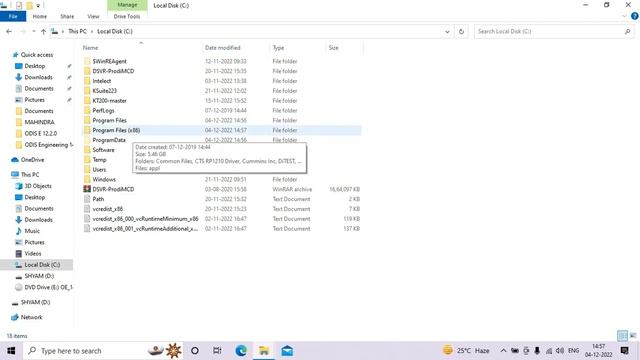Open File Explorer taskbar icon
The width and height of the screenshot is (640, 360).
264,351
